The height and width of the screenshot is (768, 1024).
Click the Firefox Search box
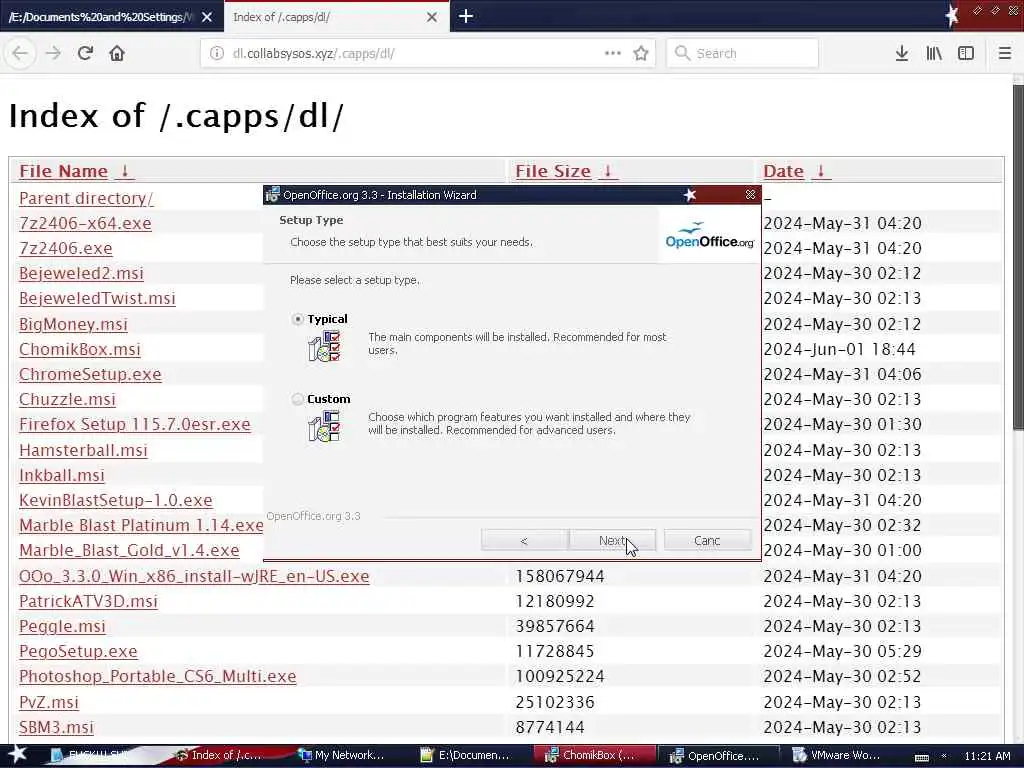[x=743, y=53]
